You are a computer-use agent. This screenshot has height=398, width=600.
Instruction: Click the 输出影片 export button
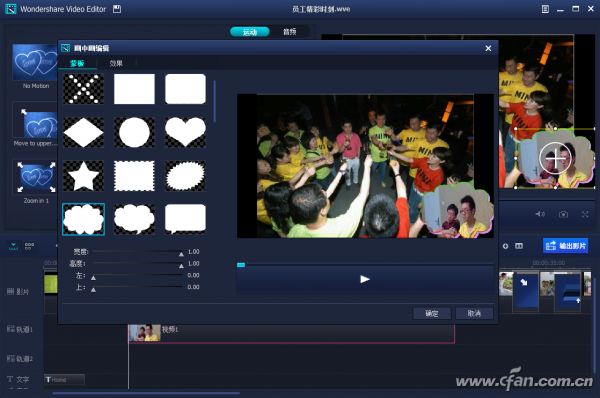tap(566, 246)
